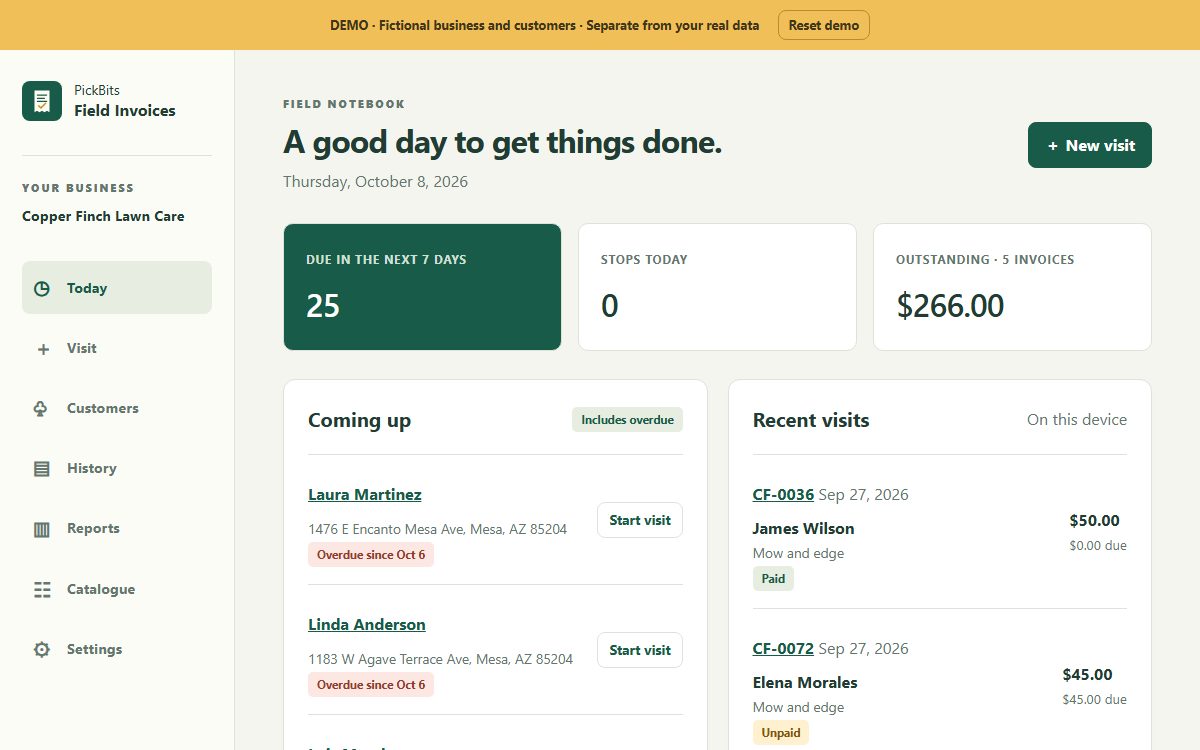
Task: Click the On this device label
Action: click(1077, 420)
